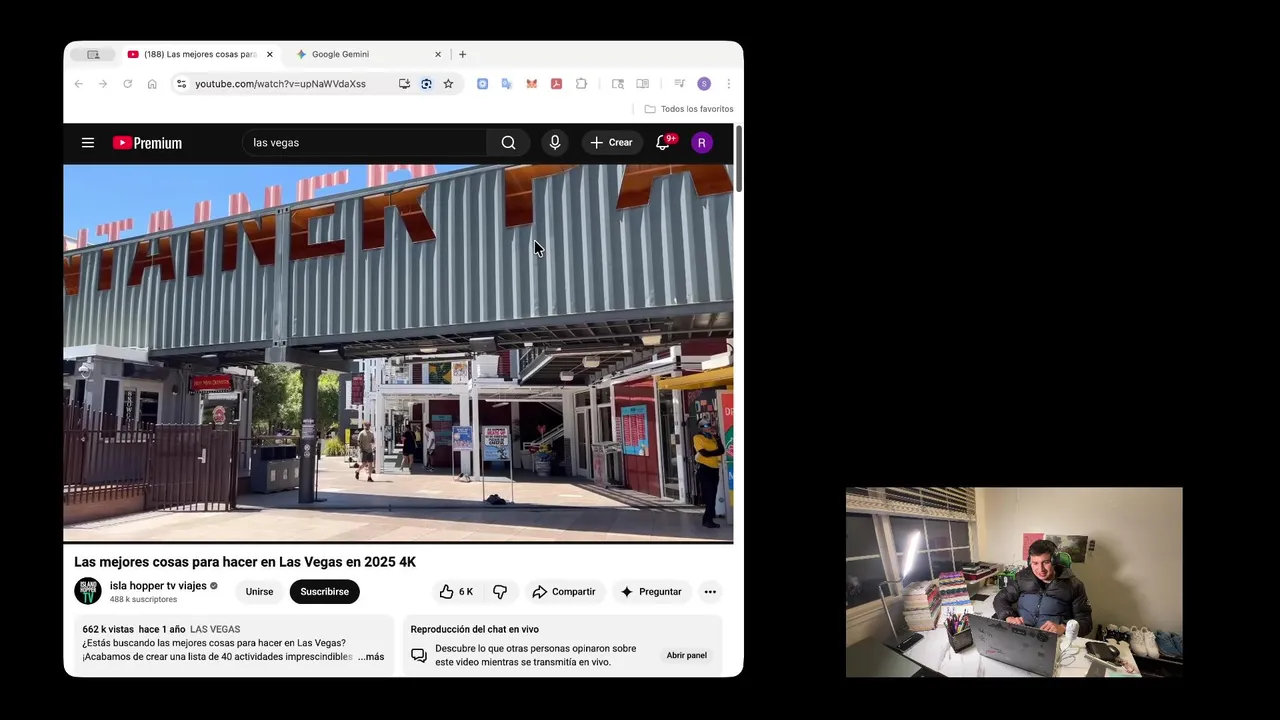
Task: Click the Preguntar button
Action: pos(651,592)
